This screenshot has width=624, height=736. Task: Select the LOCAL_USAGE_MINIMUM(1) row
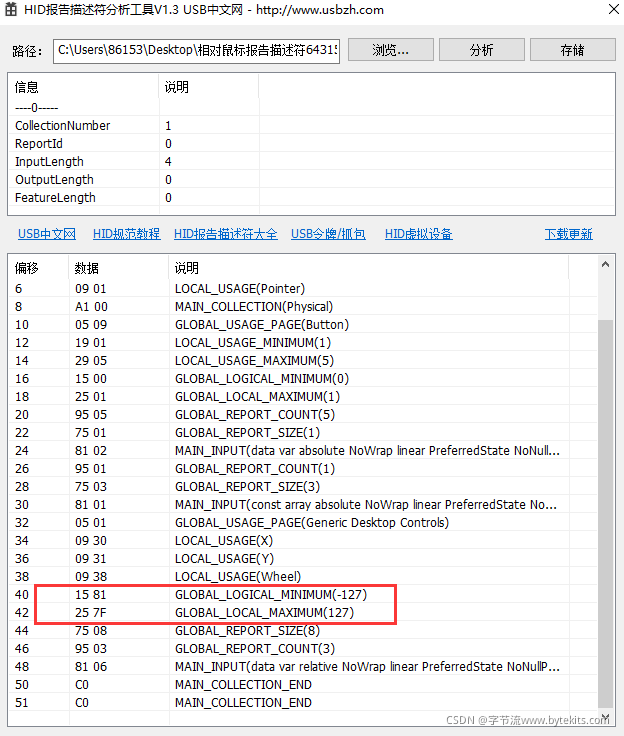click(x=303, y=343)
